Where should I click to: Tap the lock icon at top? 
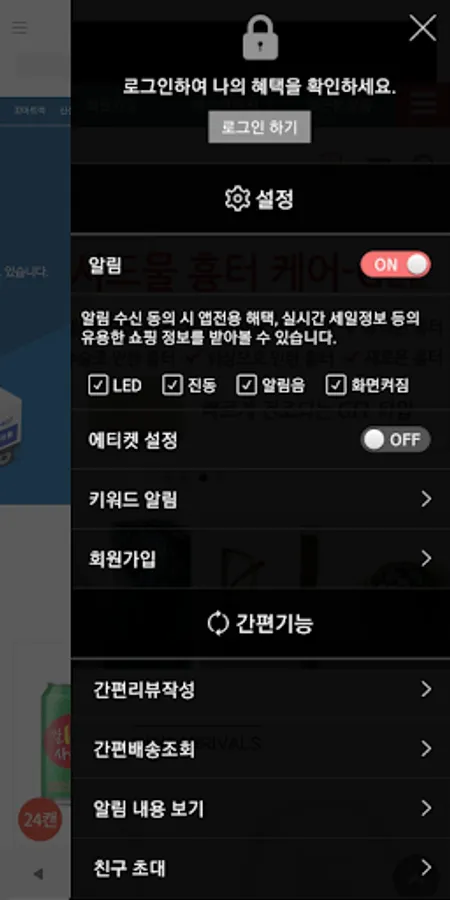(260, 37)
